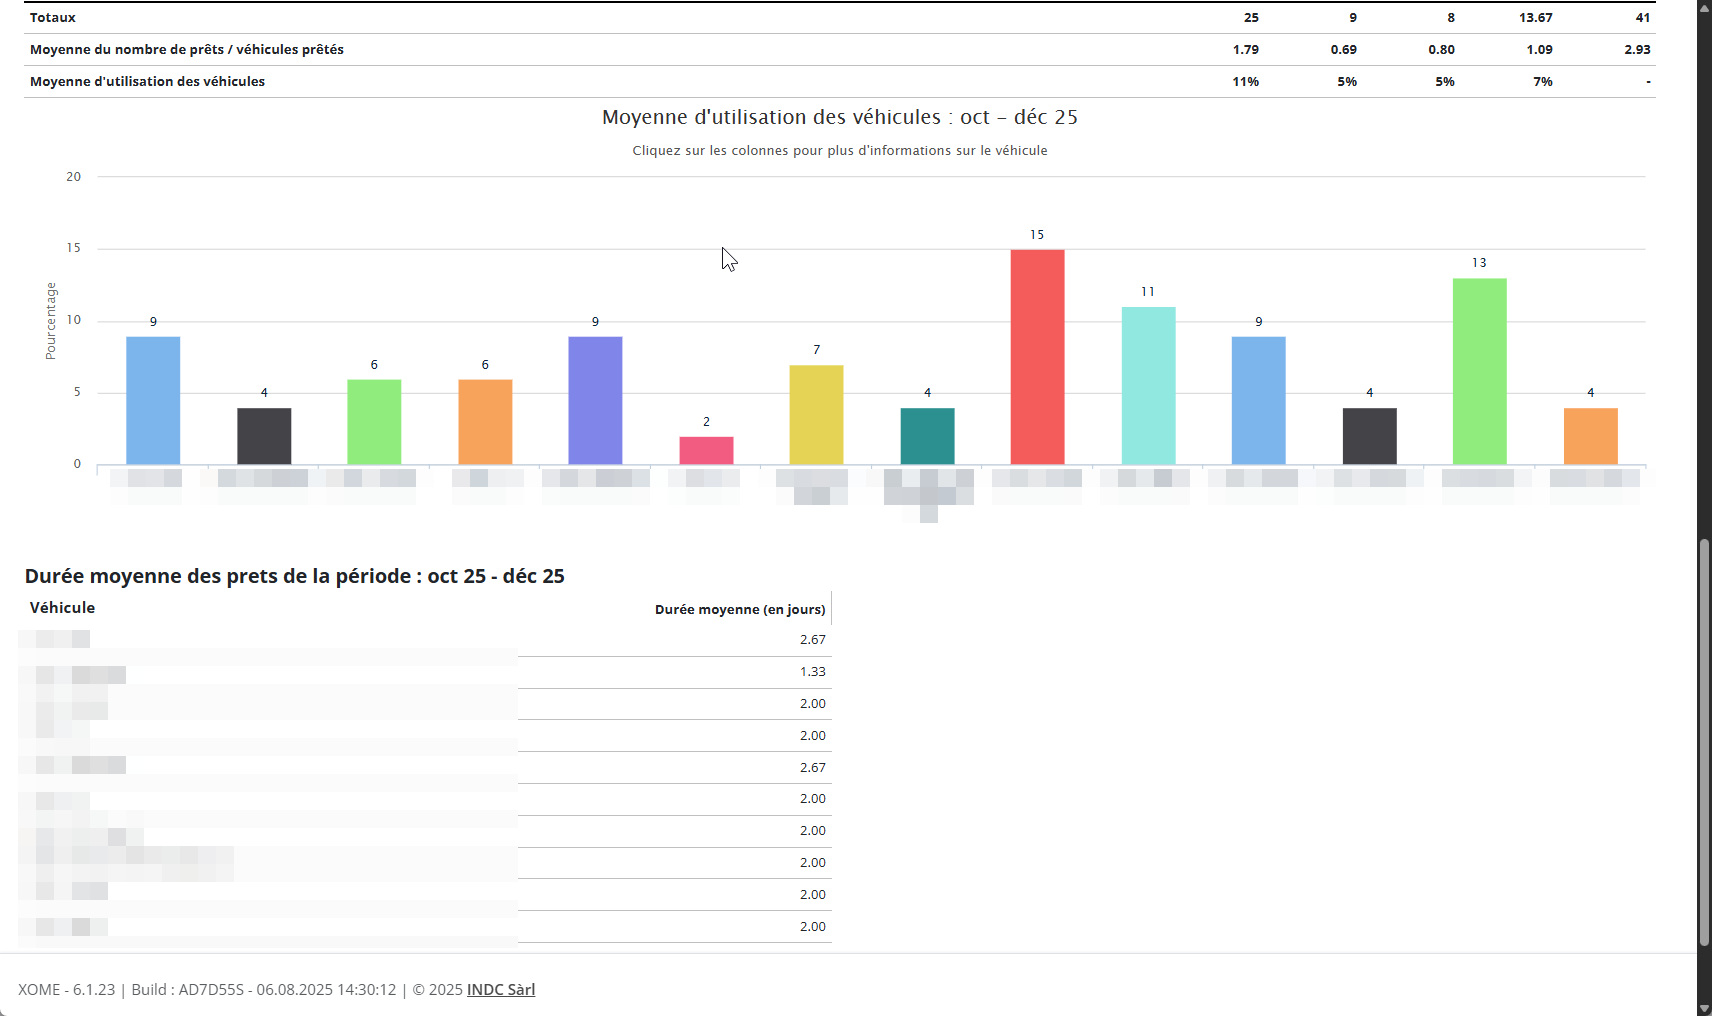Click the orange bar with value 6
Screen dimensions: 1712x1016
coord(485,422)
